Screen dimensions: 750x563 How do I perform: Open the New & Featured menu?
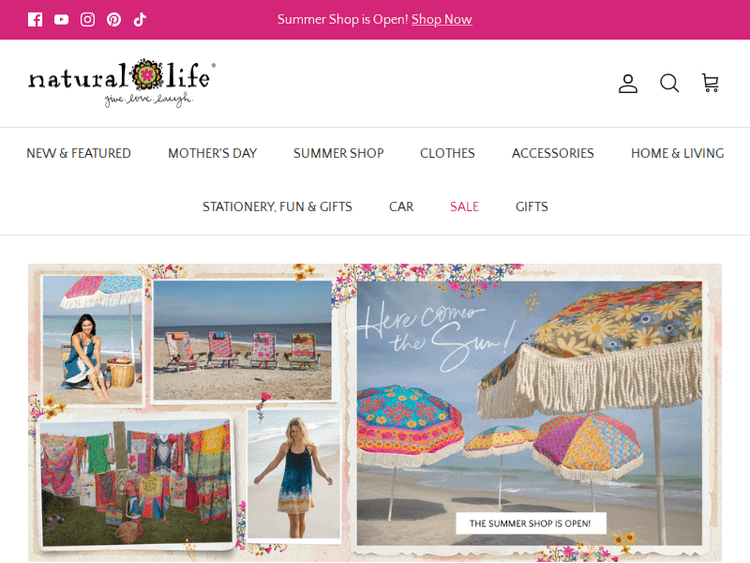pyautogui.click(x=78, y=154)
